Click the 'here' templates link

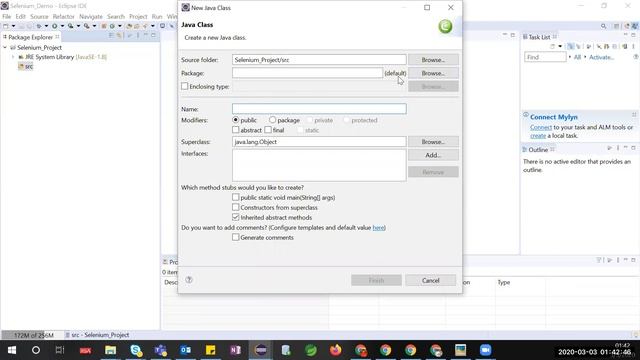(x=378, y=227)
